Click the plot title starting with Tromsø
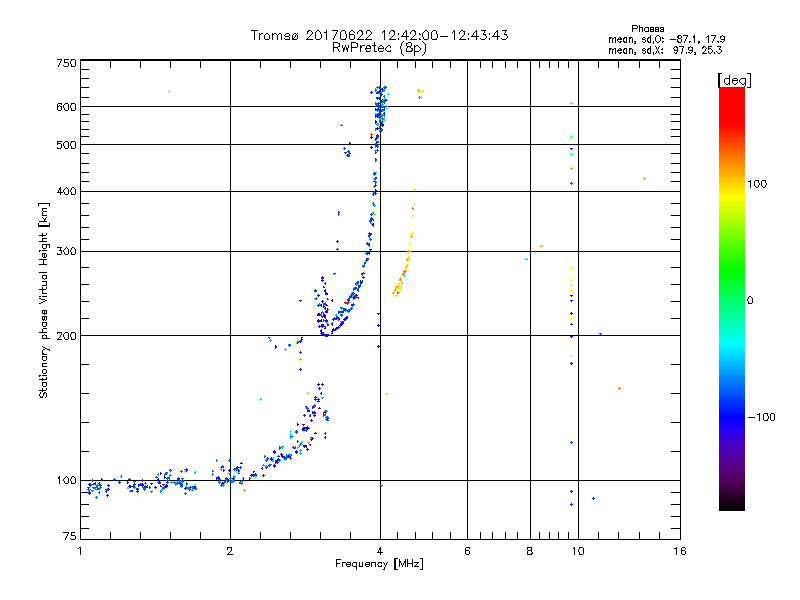Image resolution: width=800 pixels, height=600 pixels. pyautogui.click(x=379, y=35)
